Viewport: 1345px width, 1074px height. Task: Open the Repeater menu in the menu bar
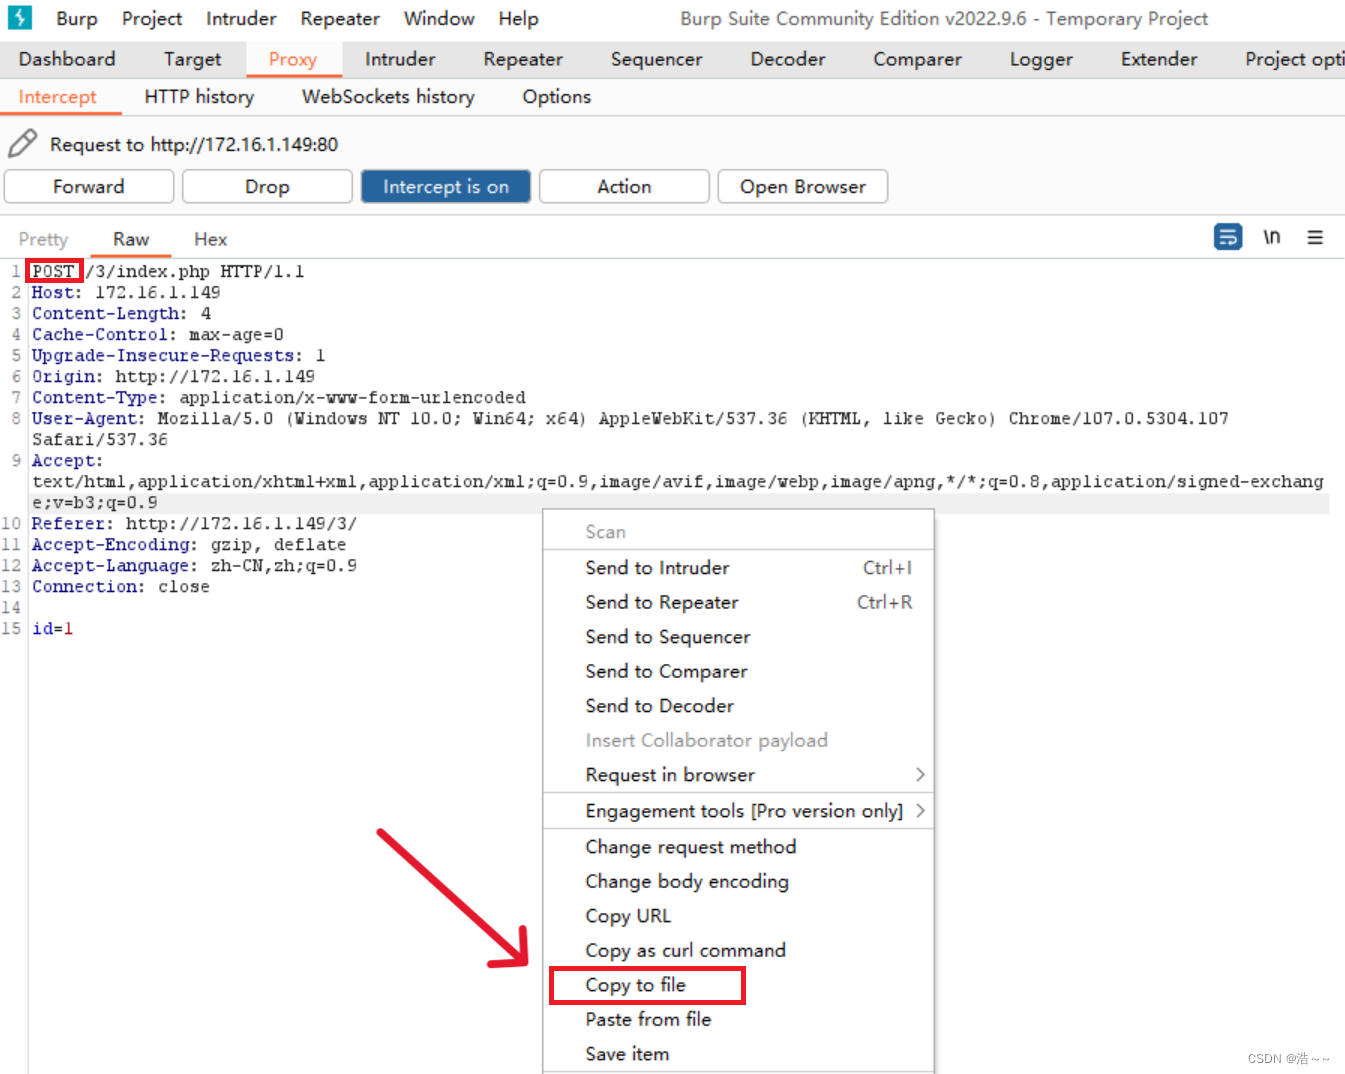[340, 19]
